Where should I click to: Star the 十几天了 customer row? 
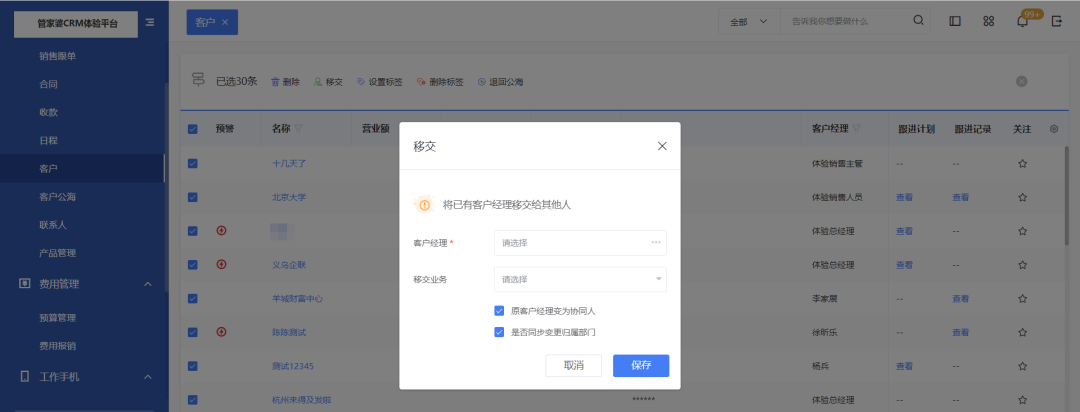click(x=1022, y=163)
